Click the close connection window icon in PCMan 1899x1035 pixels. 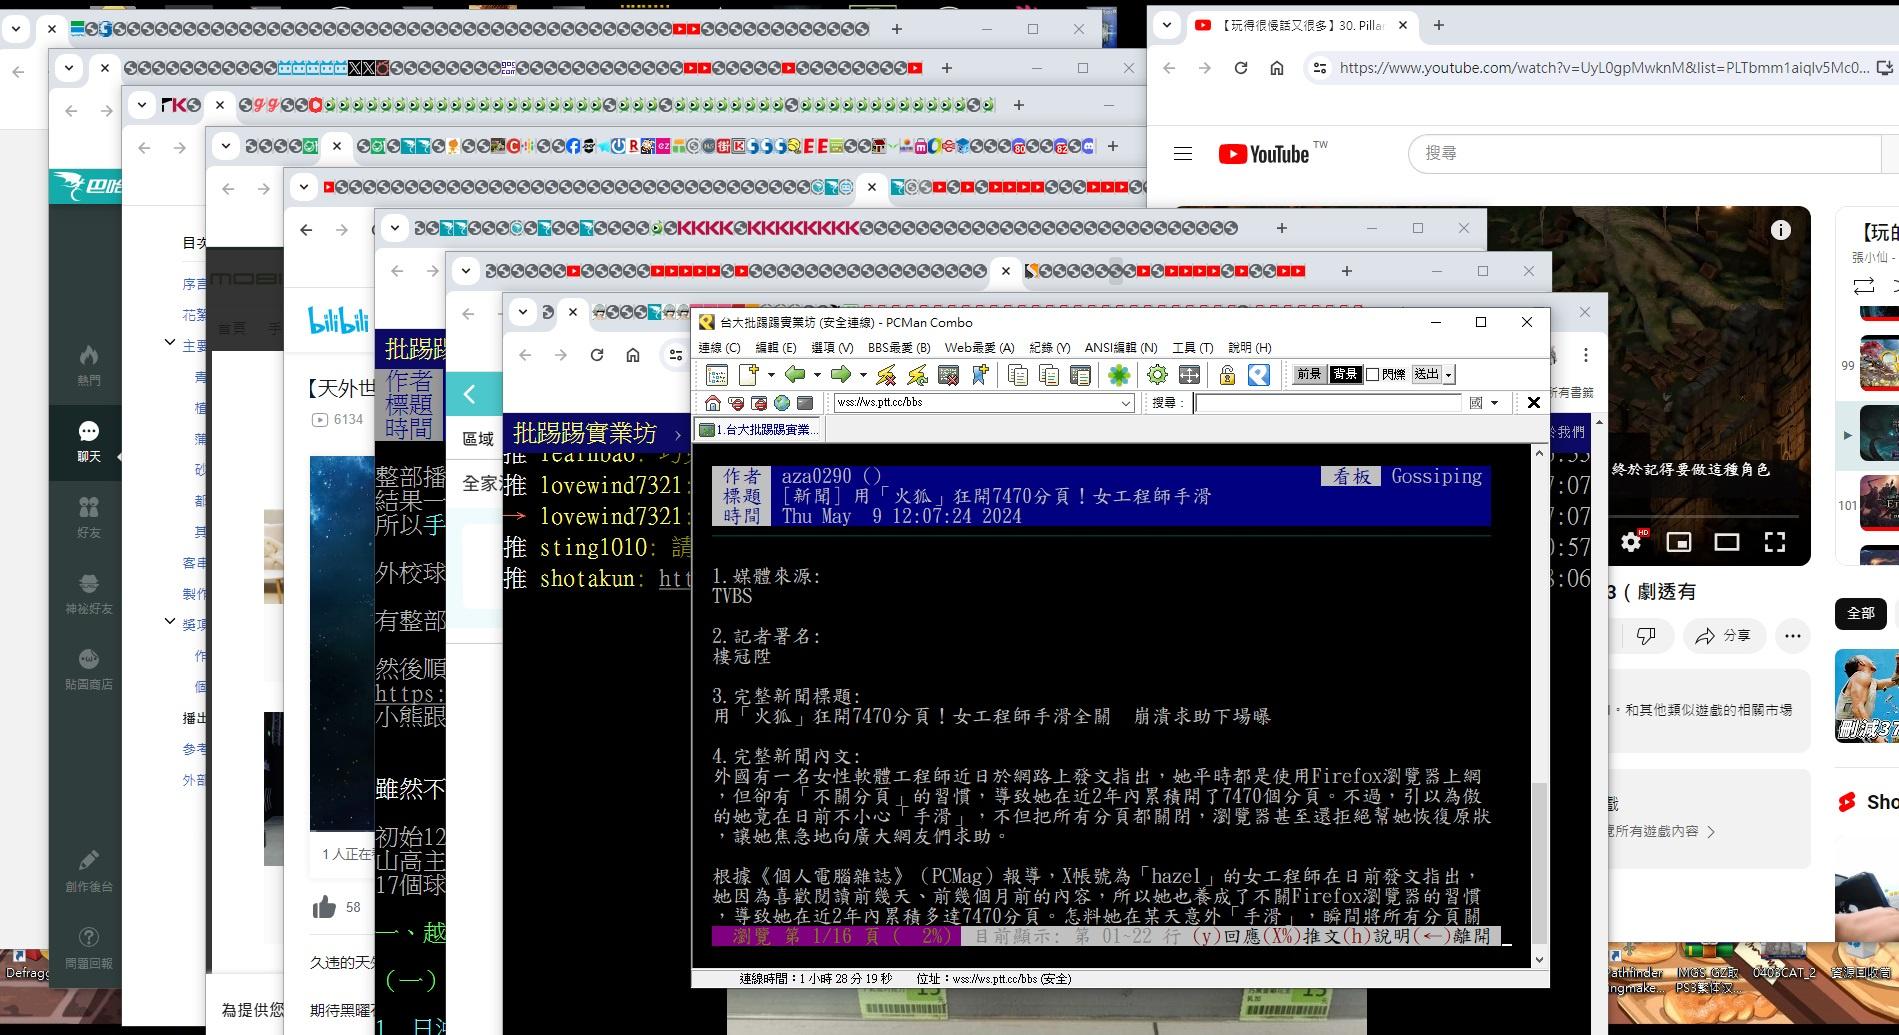(x=948, y=375)
